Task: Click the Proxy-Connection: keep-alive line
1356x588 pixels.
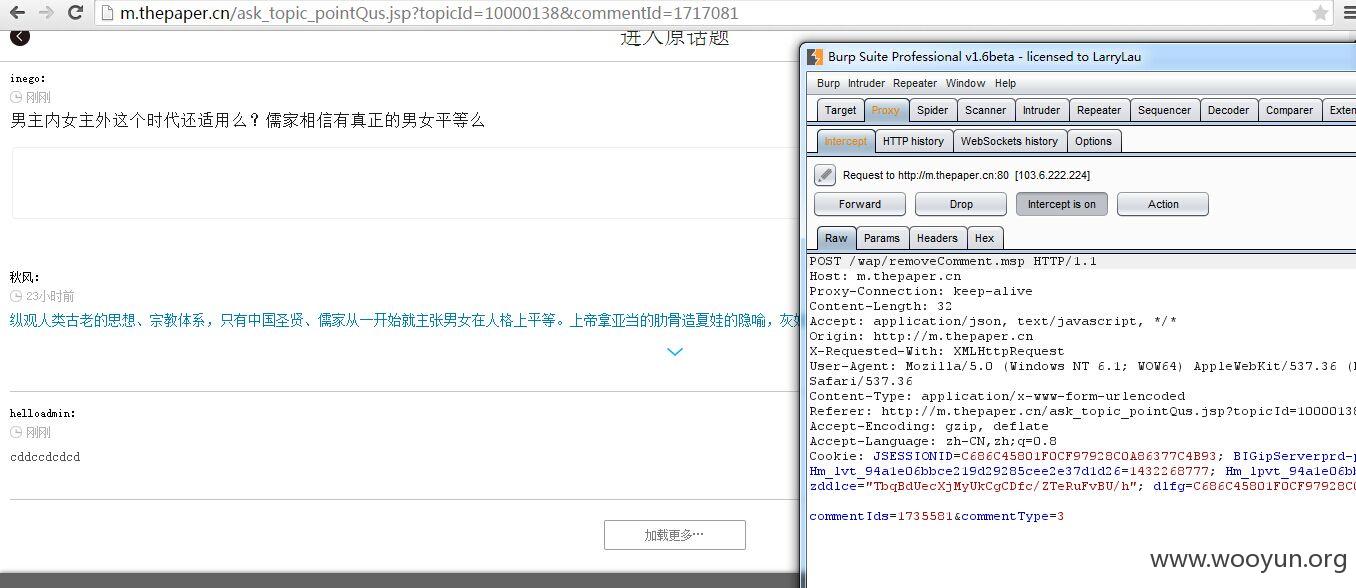Action: [x=921, y=291]
